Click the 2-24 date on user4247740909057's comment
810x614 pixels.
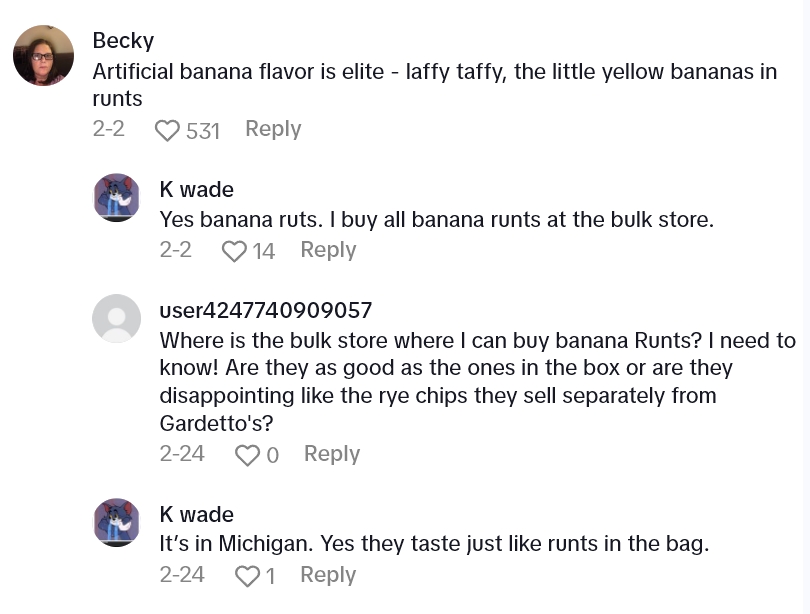coord(182,454)
